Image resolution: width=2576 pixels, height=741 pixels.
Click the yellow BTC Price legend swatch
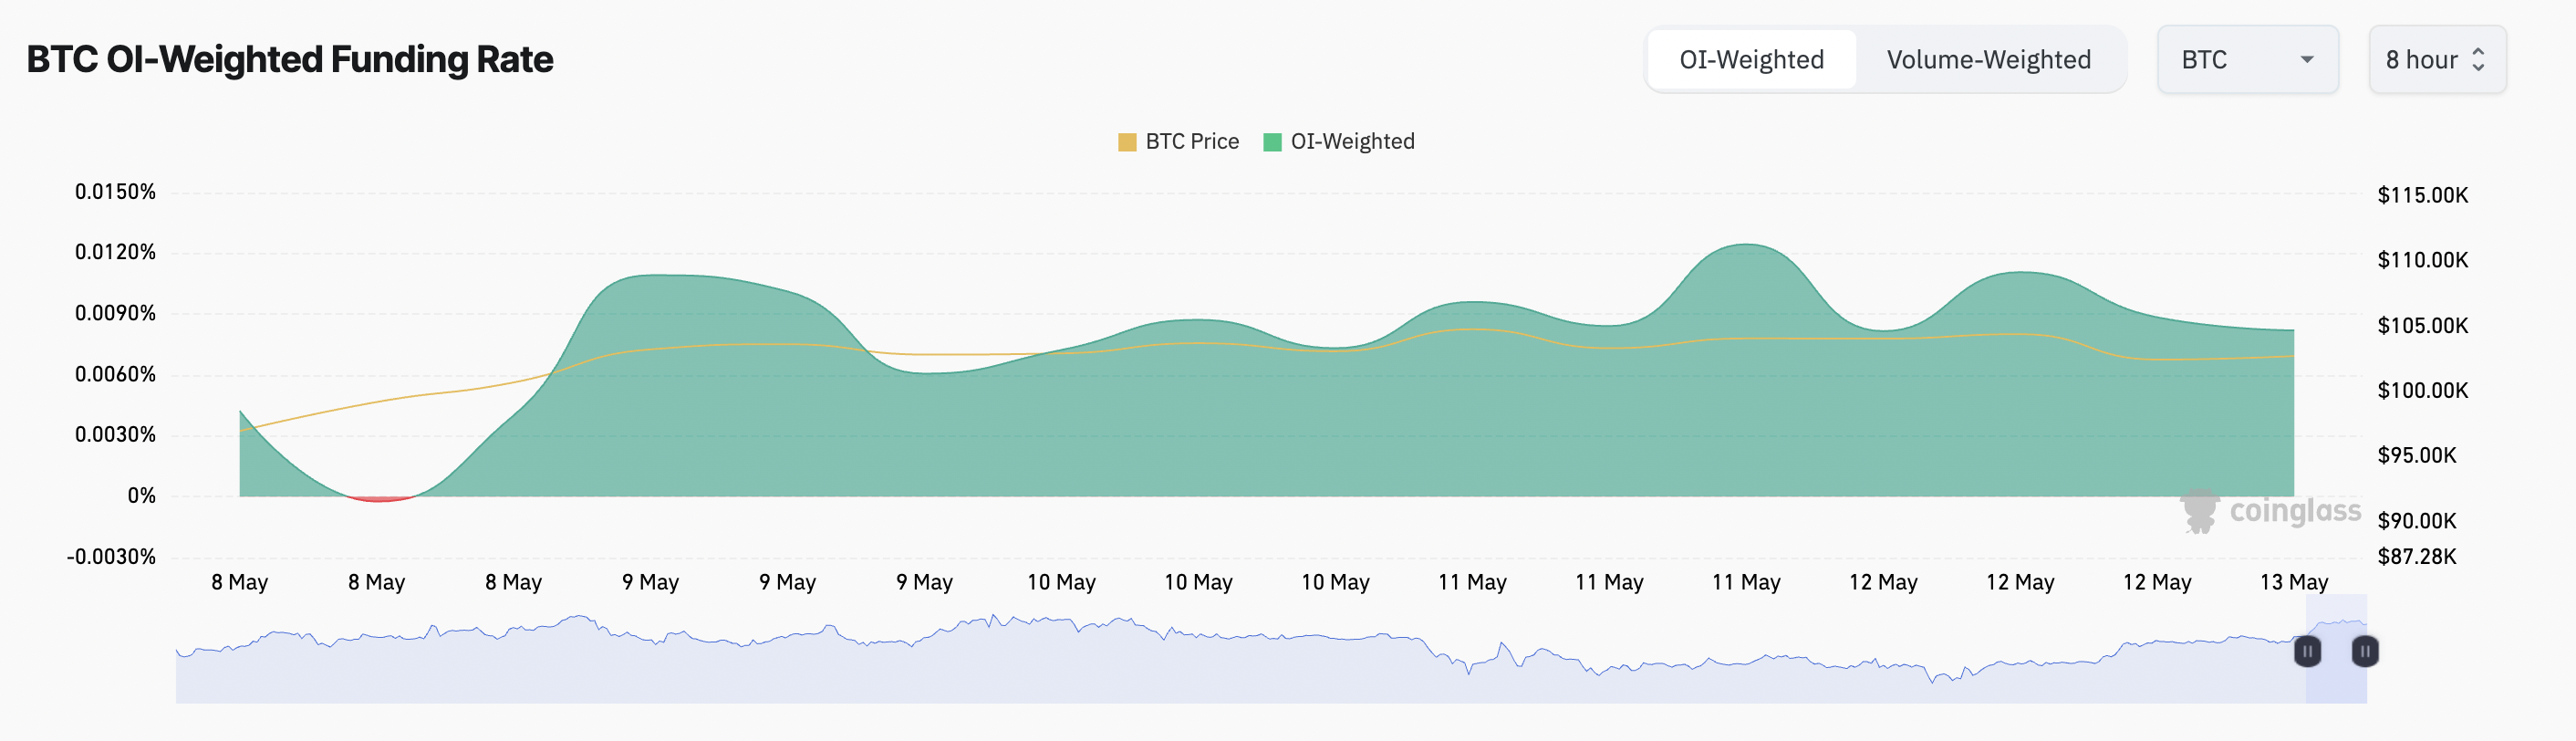click(1127, 142)
